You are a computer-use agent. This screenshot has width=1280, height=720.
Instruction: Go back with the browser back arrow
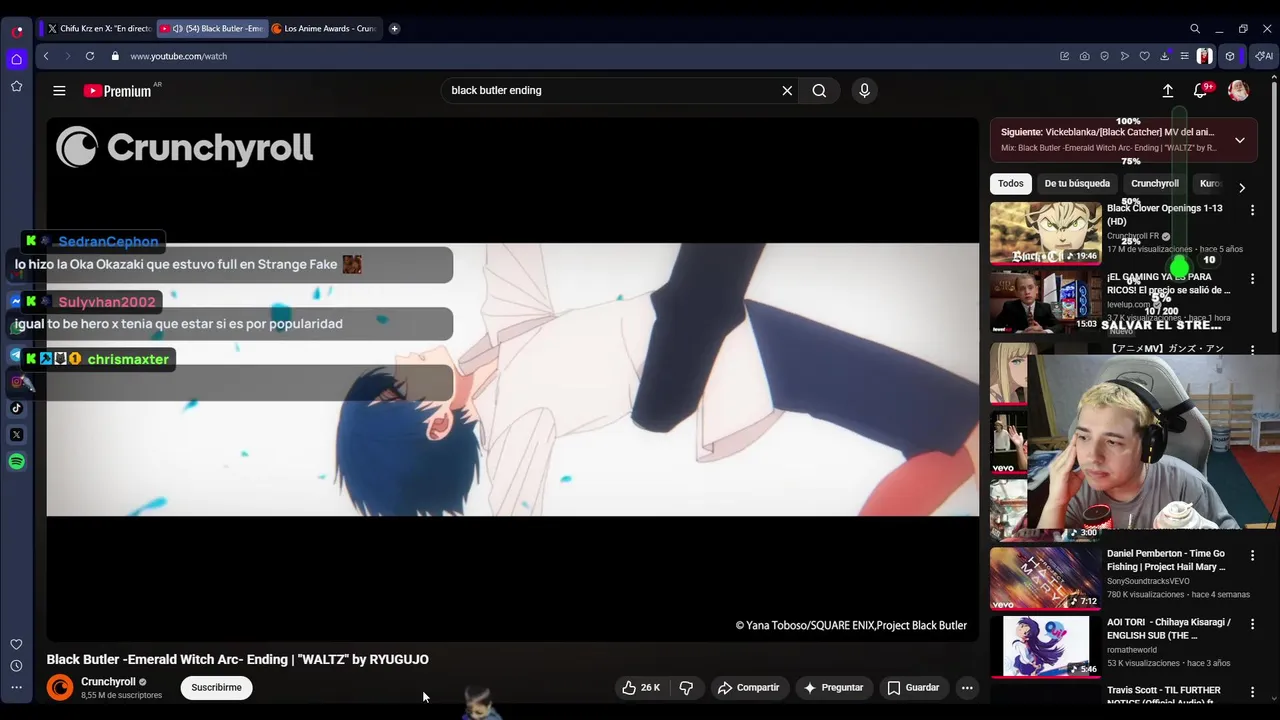click(46, 56)
